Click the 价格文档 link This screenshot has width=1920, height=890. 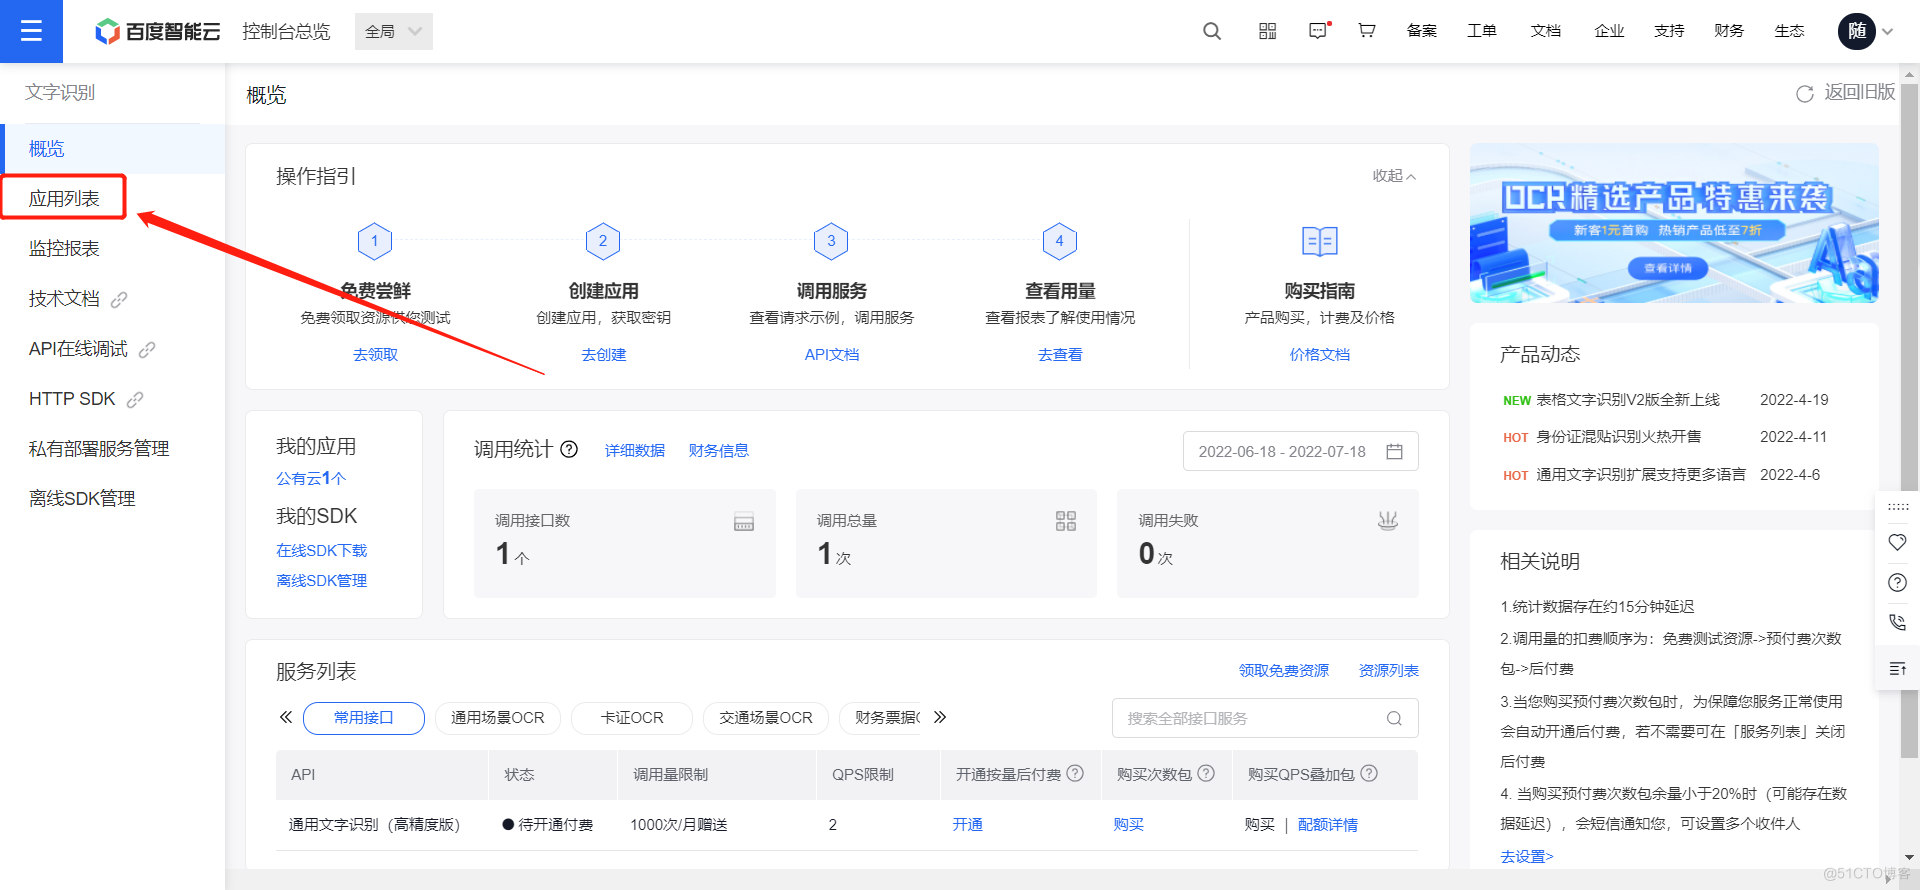tap(1320, 355)
